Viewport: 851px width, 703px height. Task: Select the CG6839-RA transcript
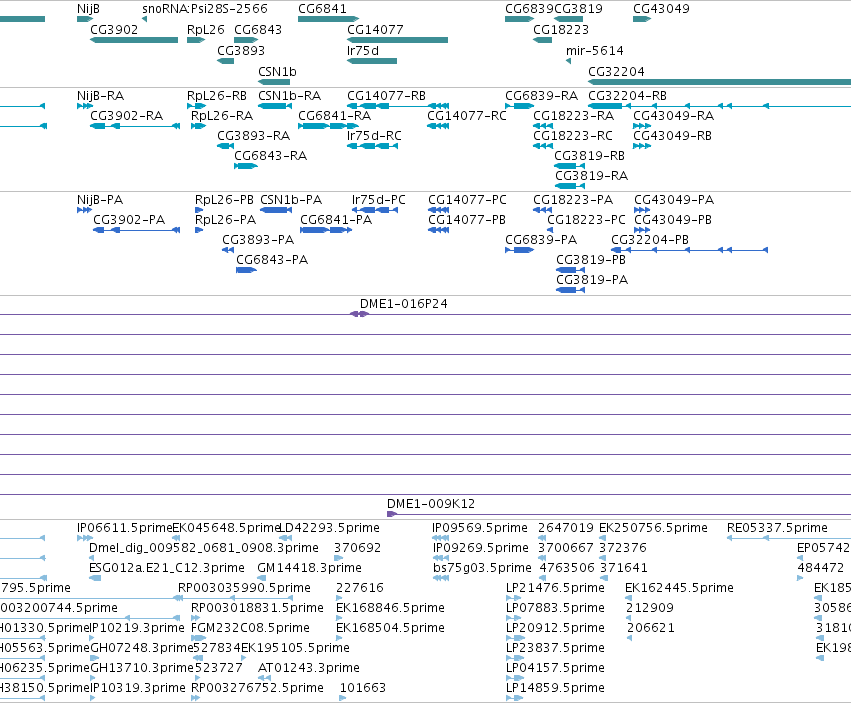520,106
